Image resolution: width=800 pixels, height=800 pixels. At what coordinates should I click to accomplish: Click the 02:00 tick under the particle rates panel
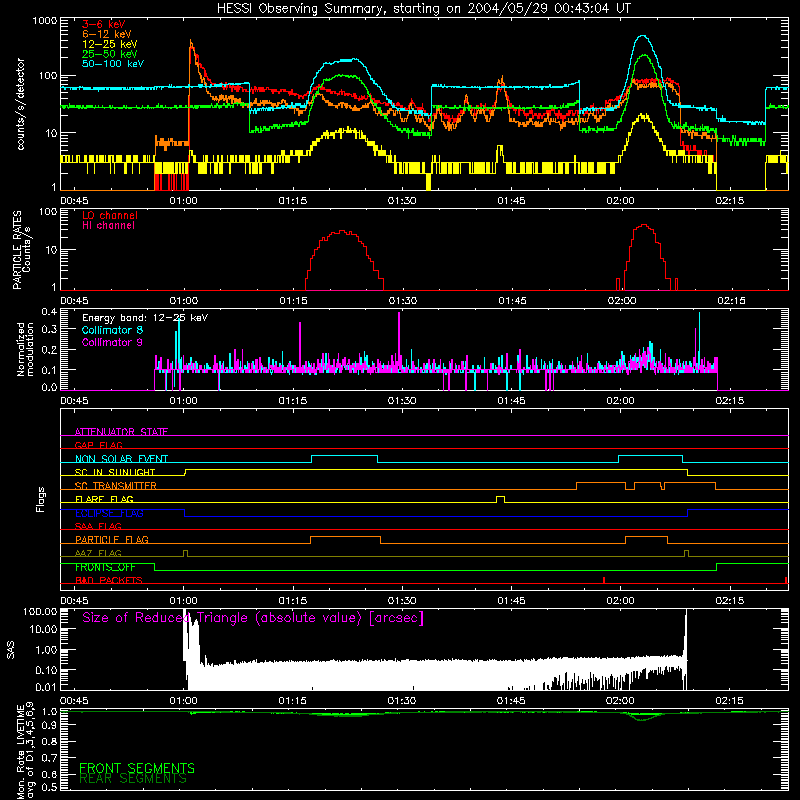click(x=621, y=301)
